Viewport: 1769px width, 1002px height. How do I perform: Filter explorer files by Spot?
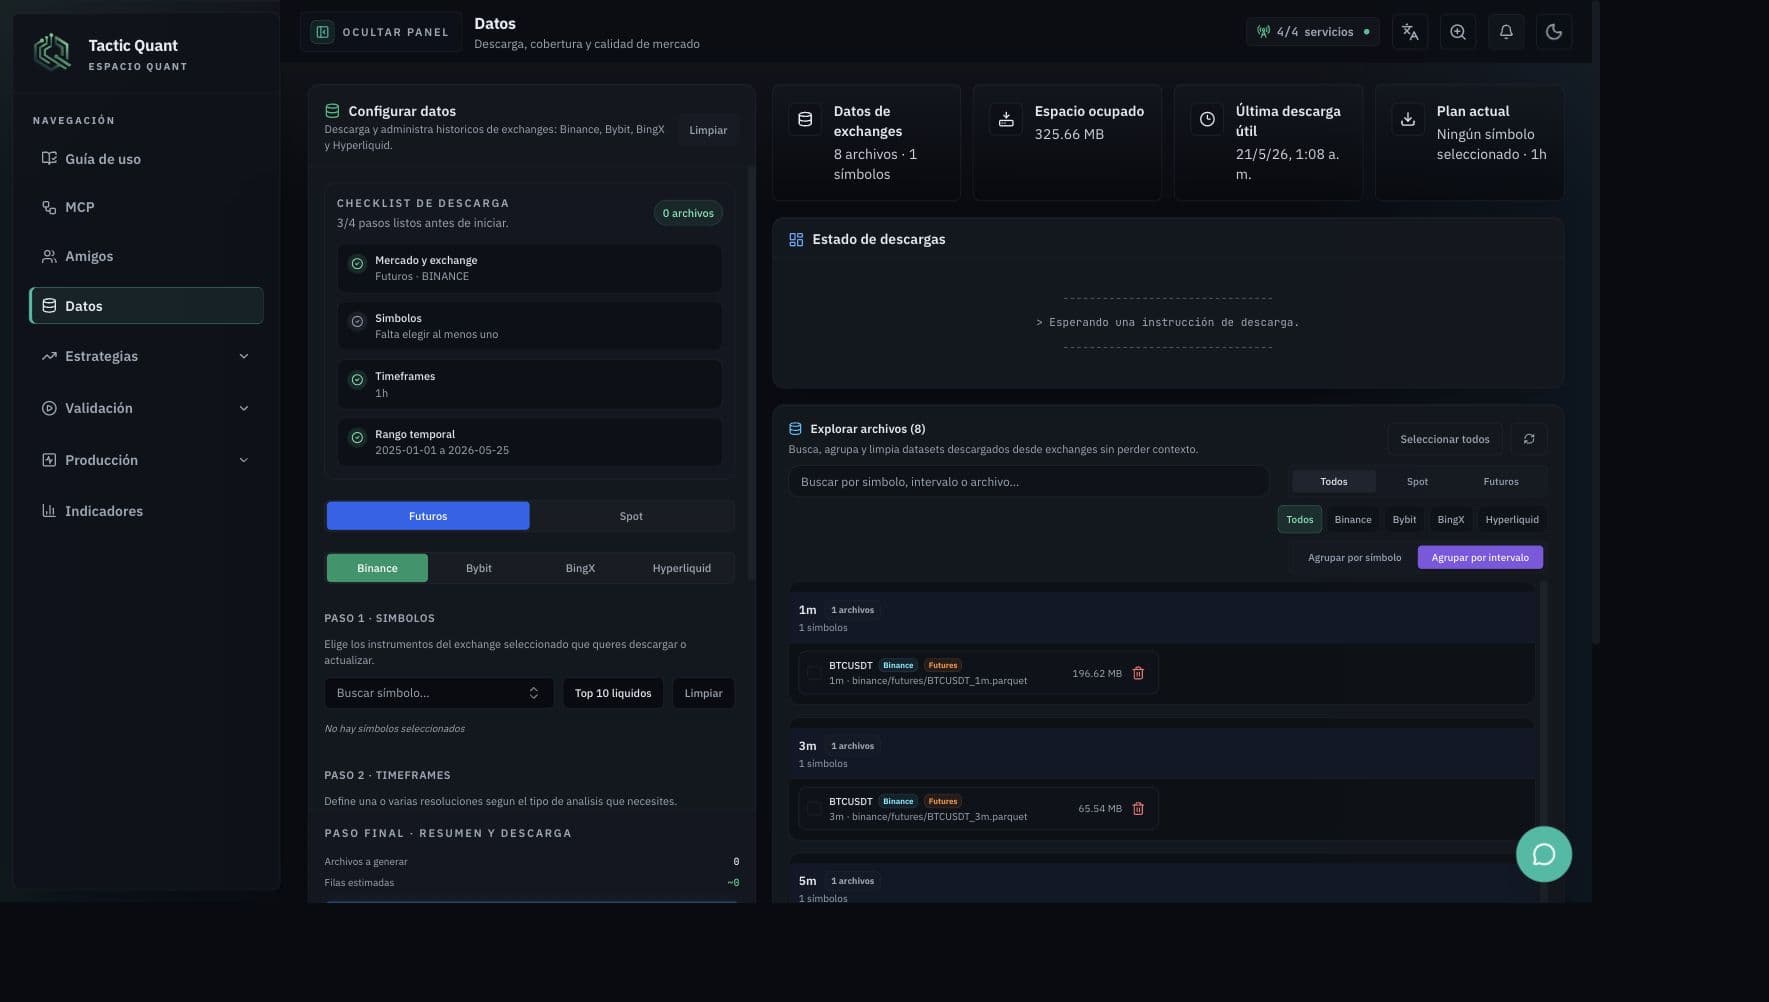pyautogui.click(x=1417, y=481)
